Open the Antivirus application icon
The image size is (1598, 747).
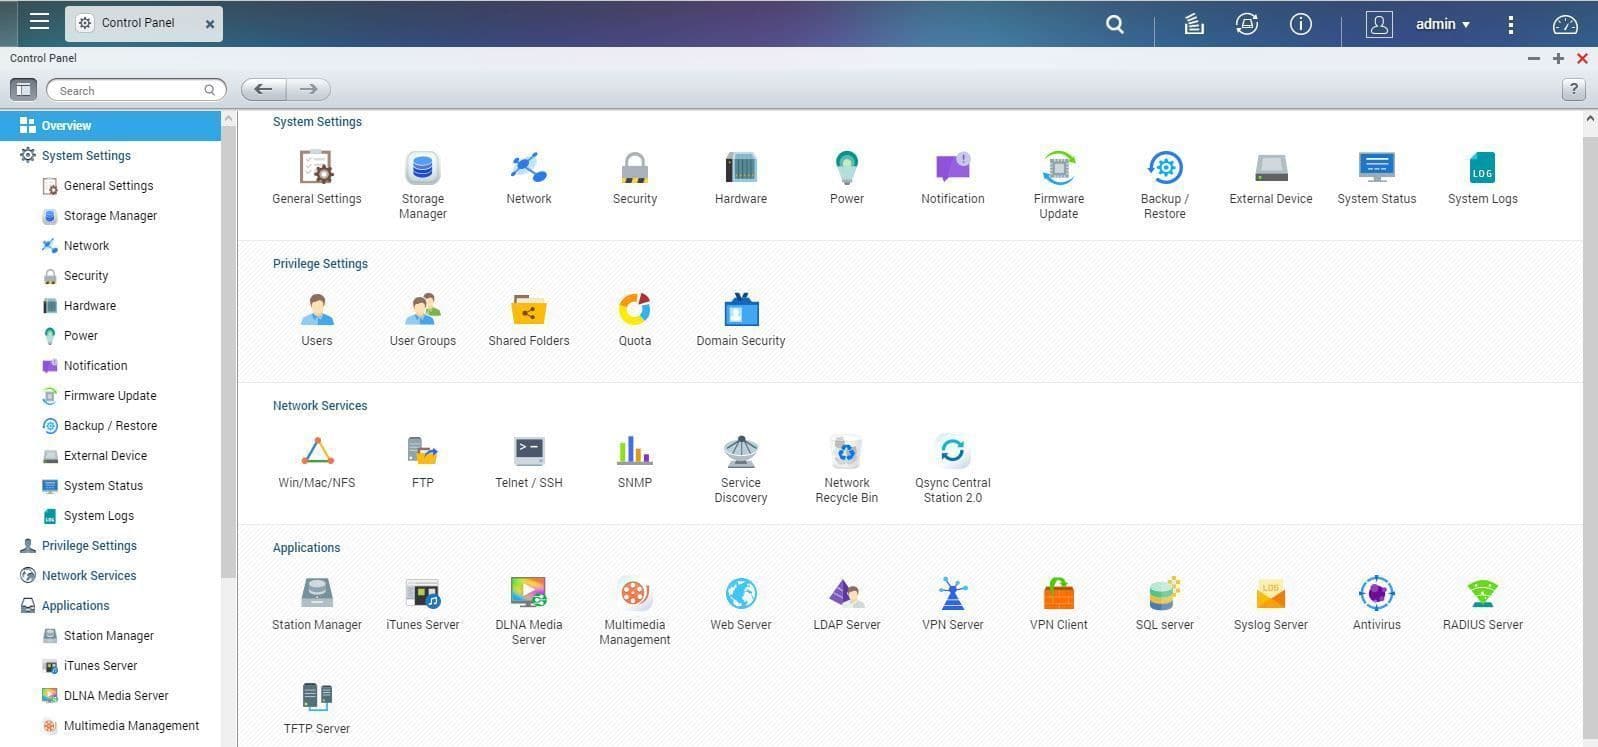point(1376,596)
